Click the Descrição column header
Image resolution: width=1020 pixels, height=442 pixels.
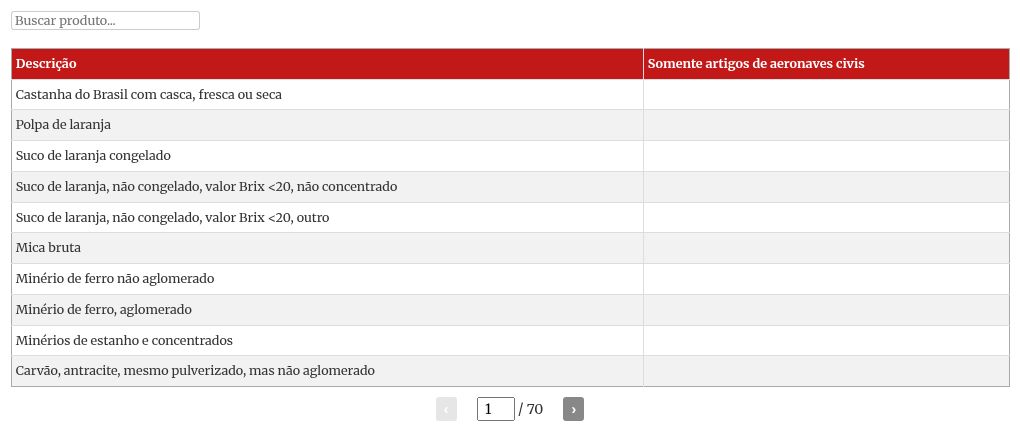[x=46, y=64]
